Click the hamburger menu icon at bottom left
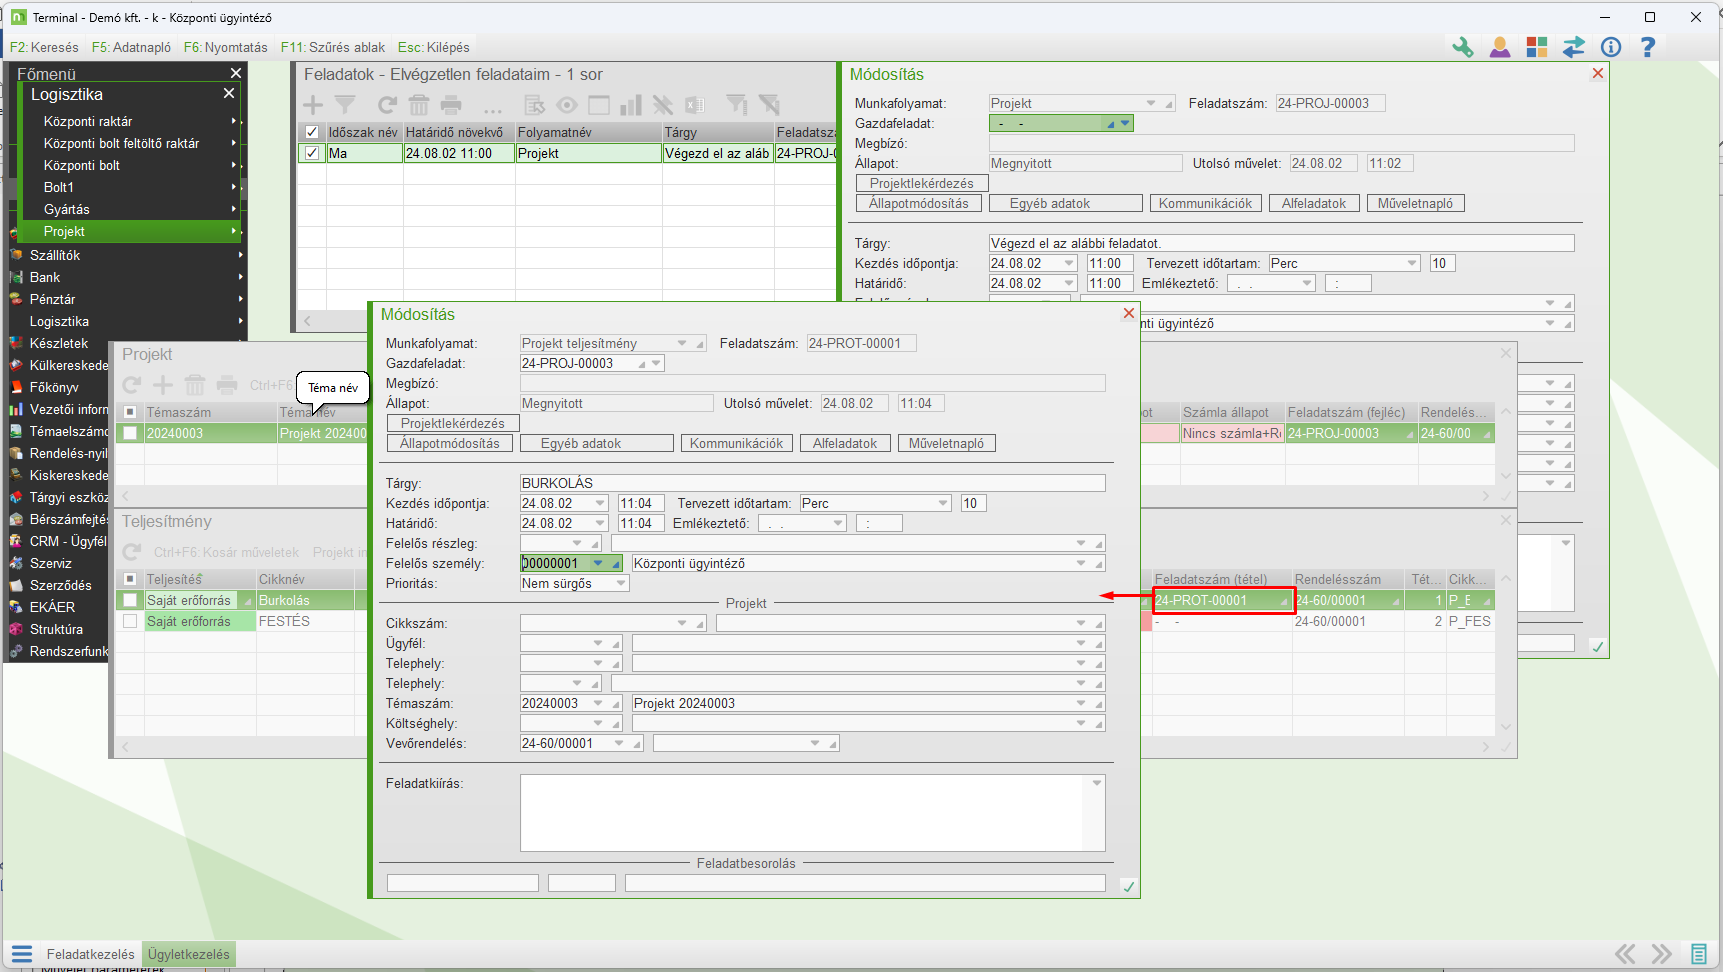1723x972 pixels. 22,954
